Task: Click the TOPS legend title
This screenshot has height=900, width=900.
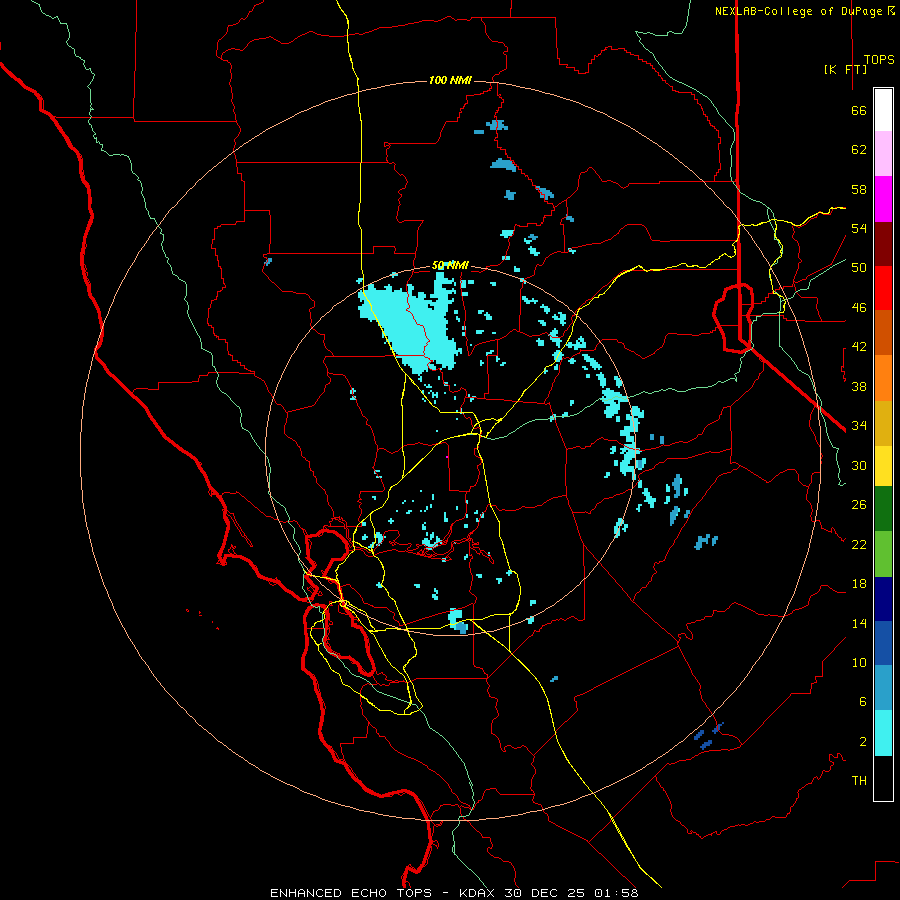Action: pos(879,60)
